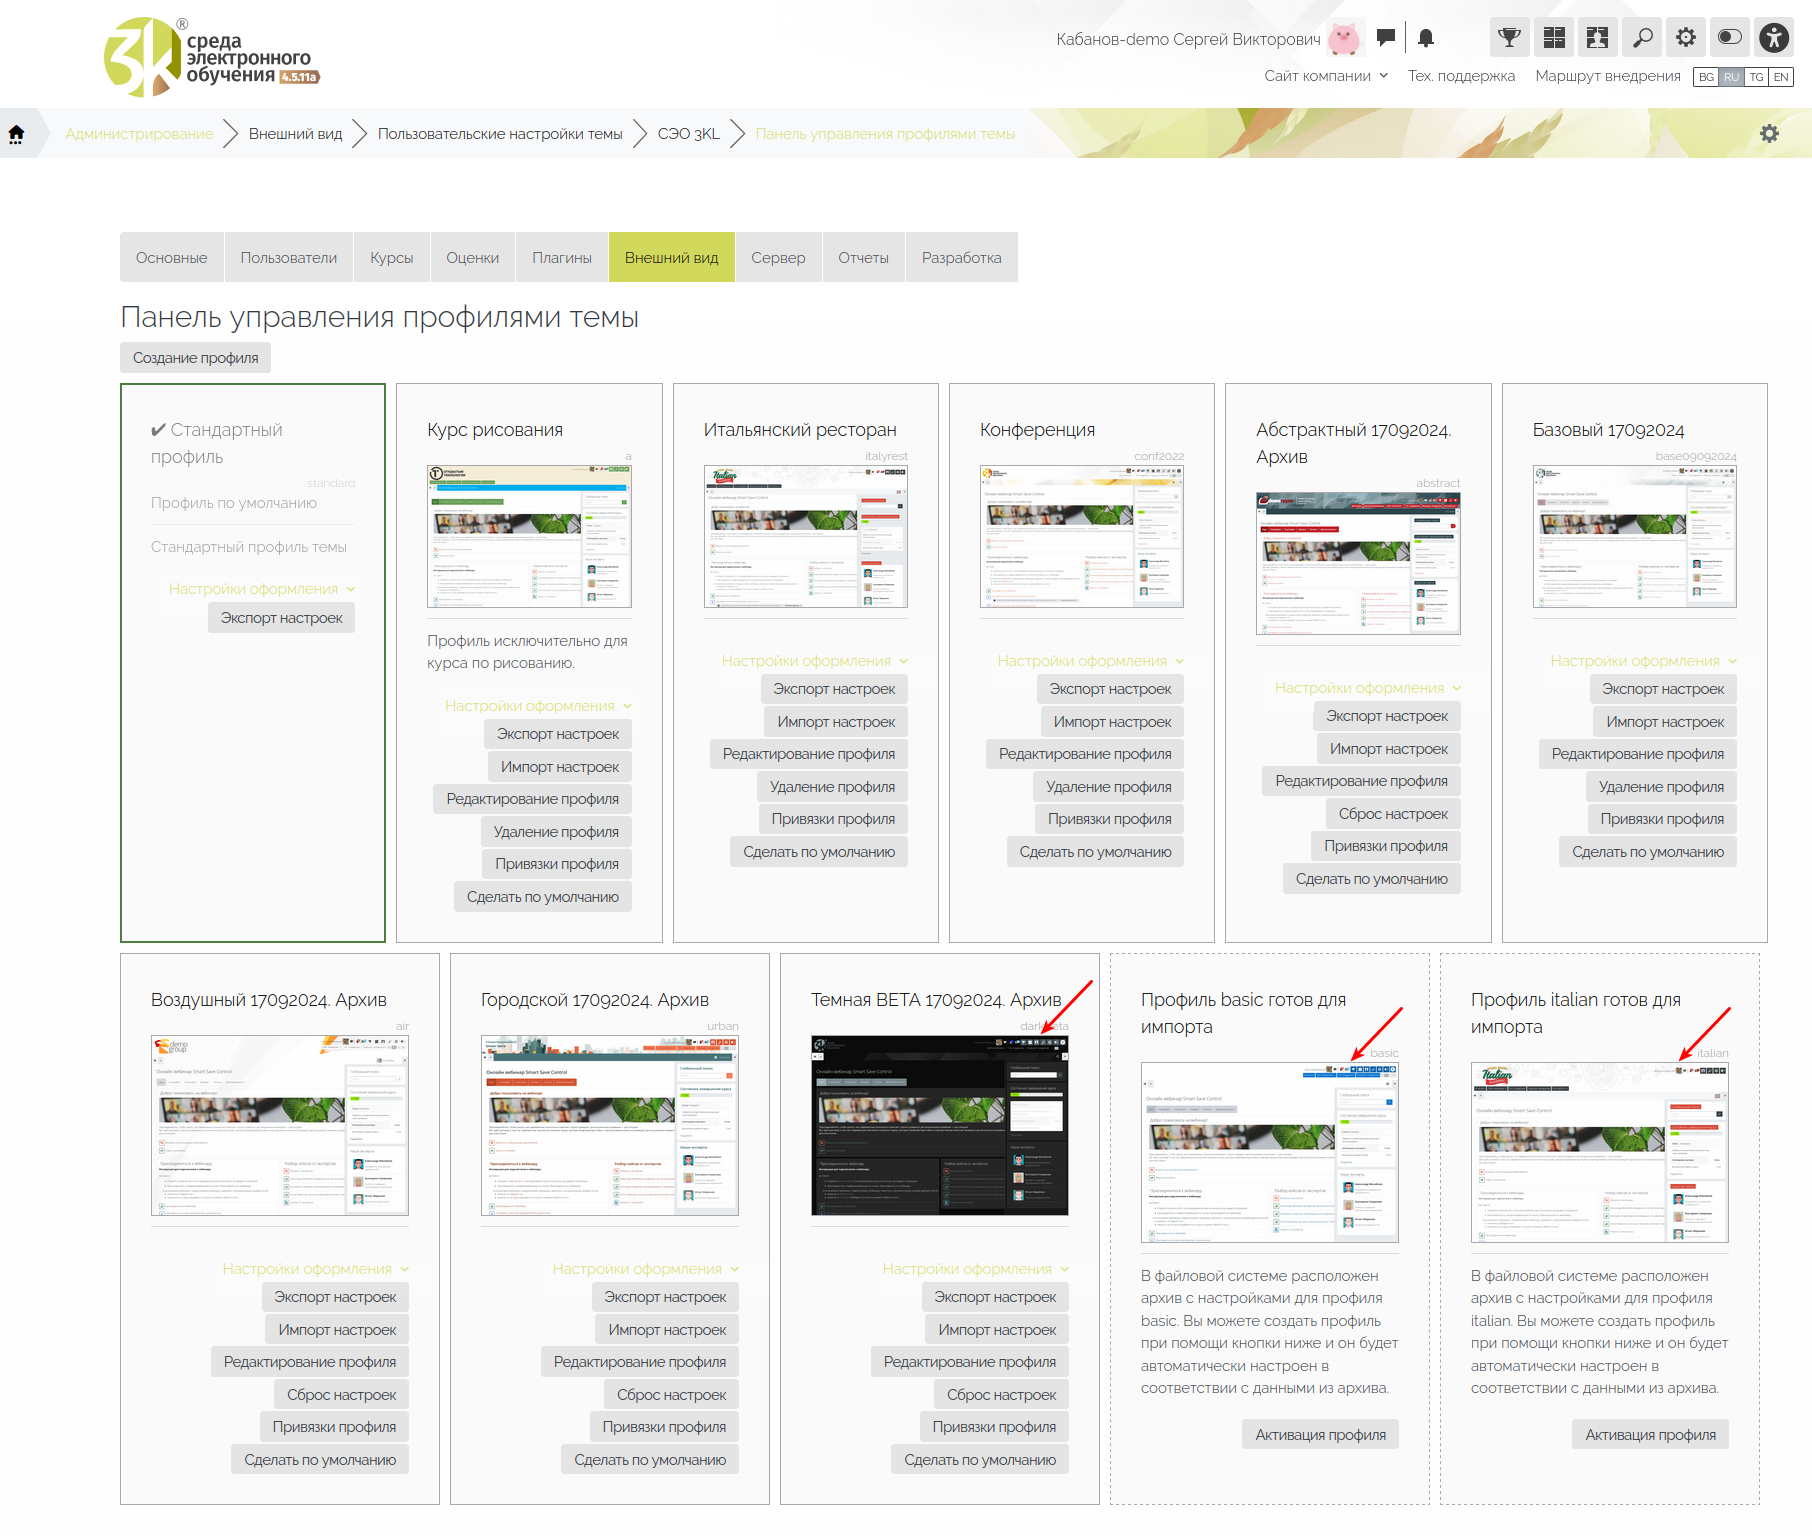
Task: Open the gear icon in breadcrumb bar
Action: 1769,134
